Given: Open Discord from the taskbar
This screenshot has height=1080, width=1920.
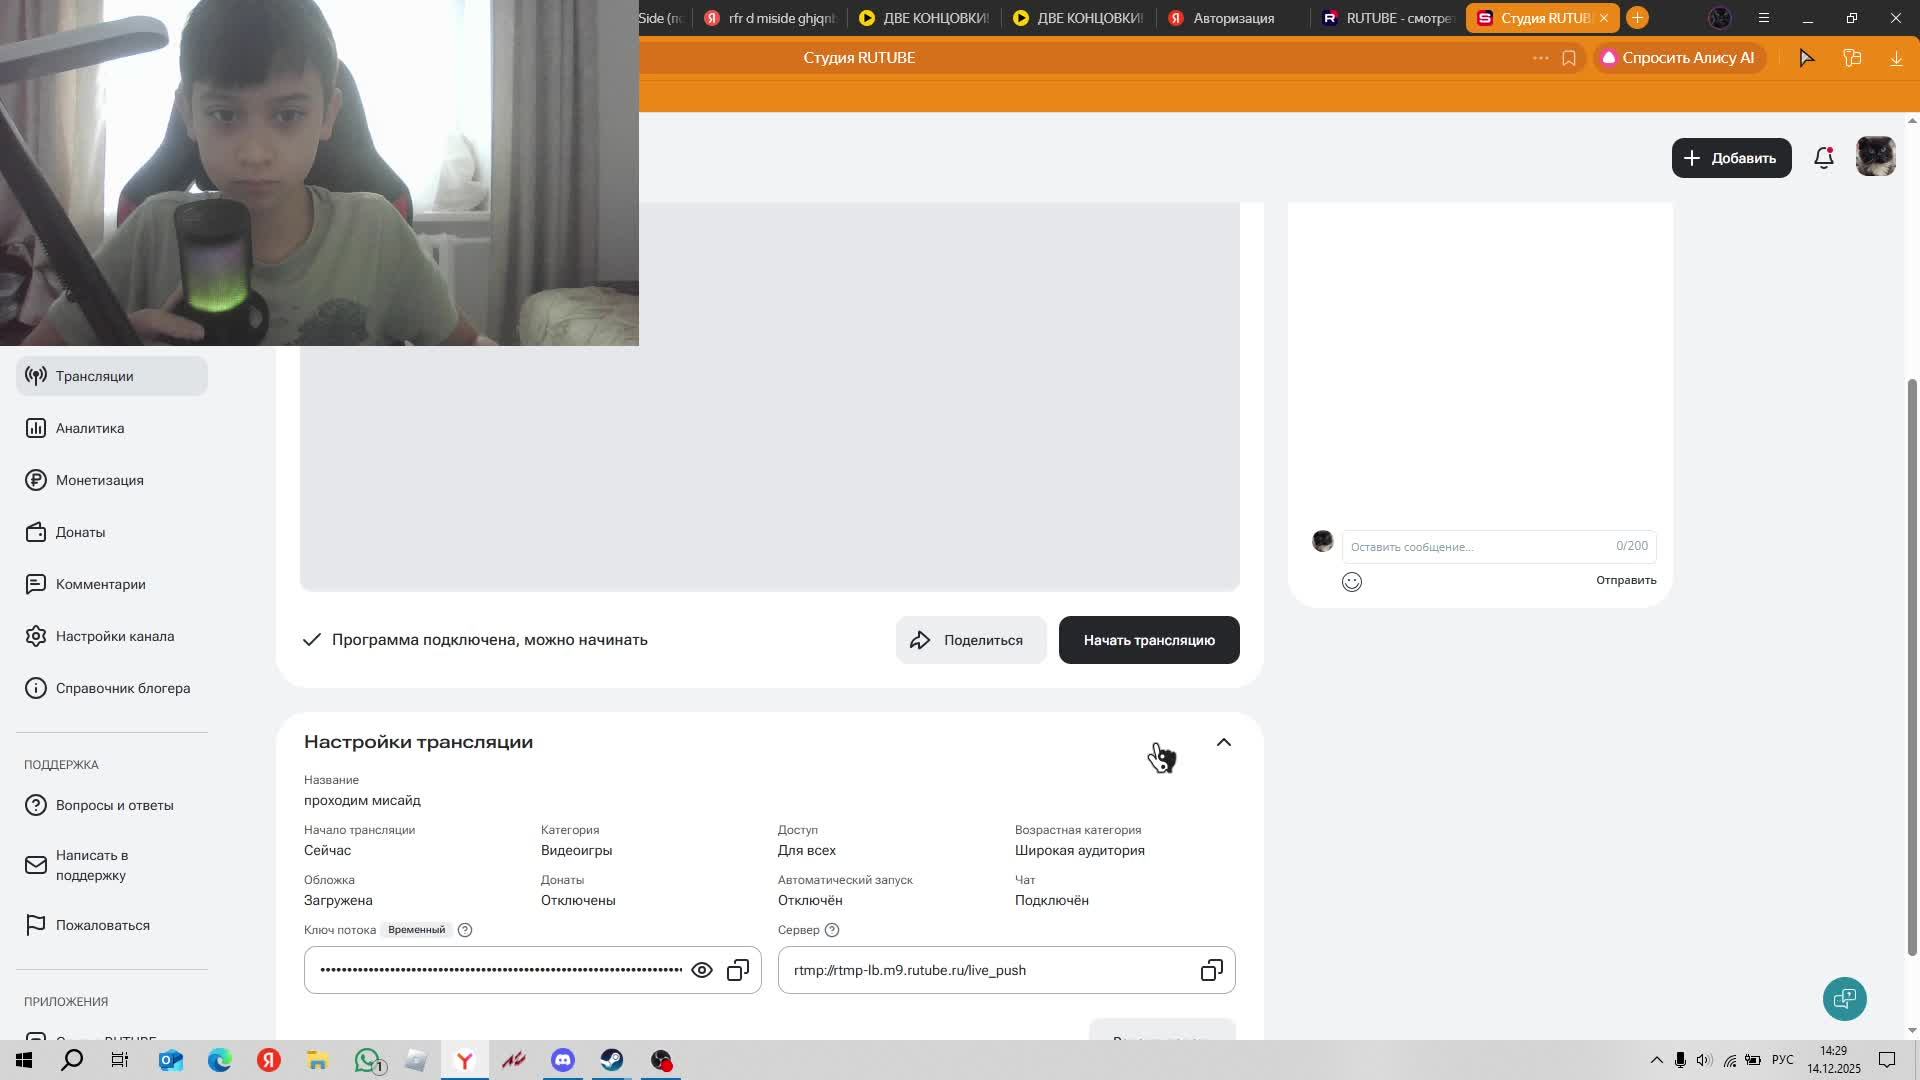Looking at the screenshot, I should pyautogui.click(x=563, y=1060).
